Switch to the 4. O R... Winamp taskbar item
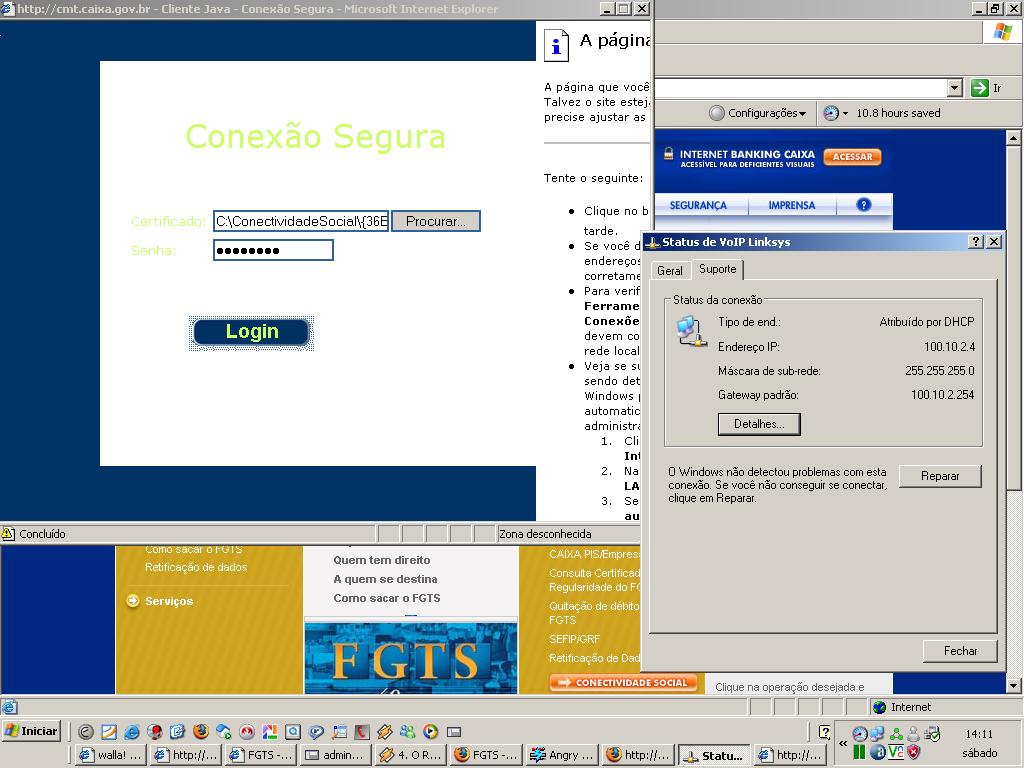This screenshot has height=768, width=1024. (x=411, y=755)
